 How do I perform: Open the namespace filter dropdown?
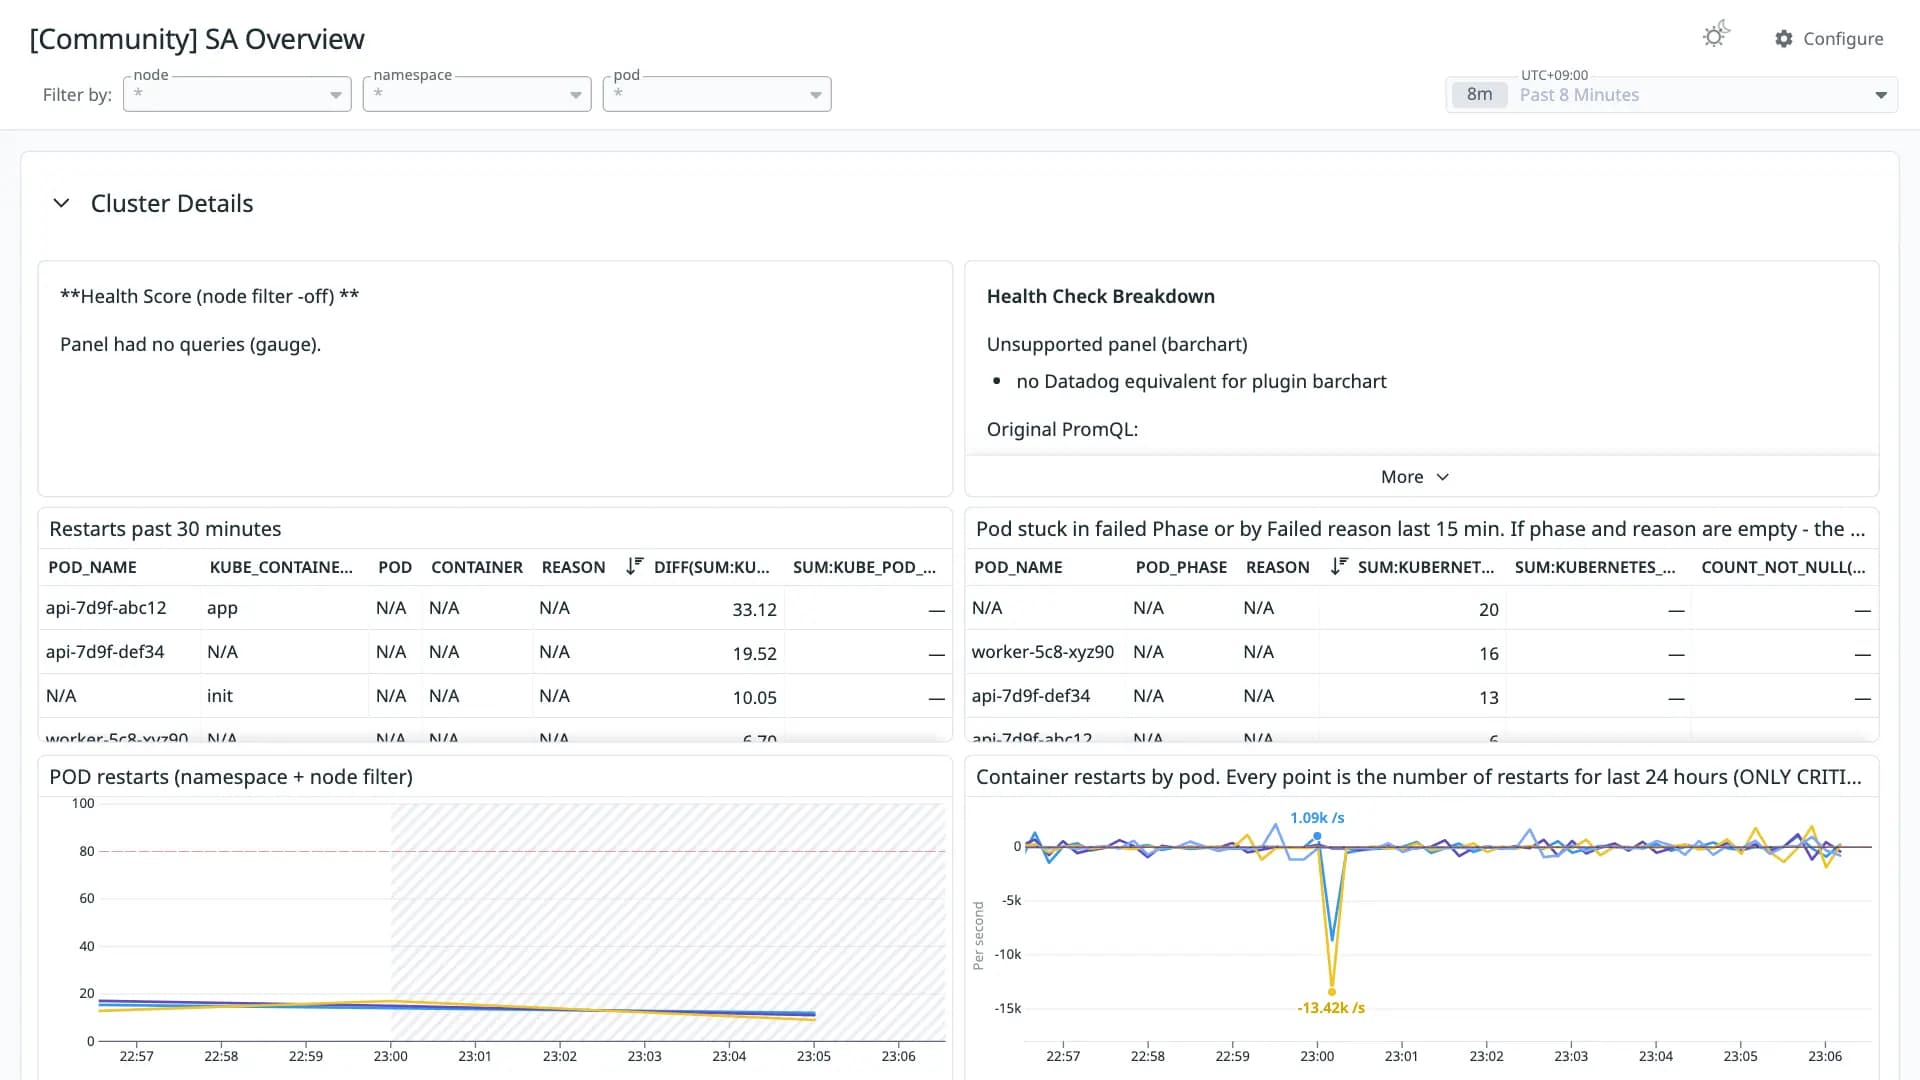(477, 94)
